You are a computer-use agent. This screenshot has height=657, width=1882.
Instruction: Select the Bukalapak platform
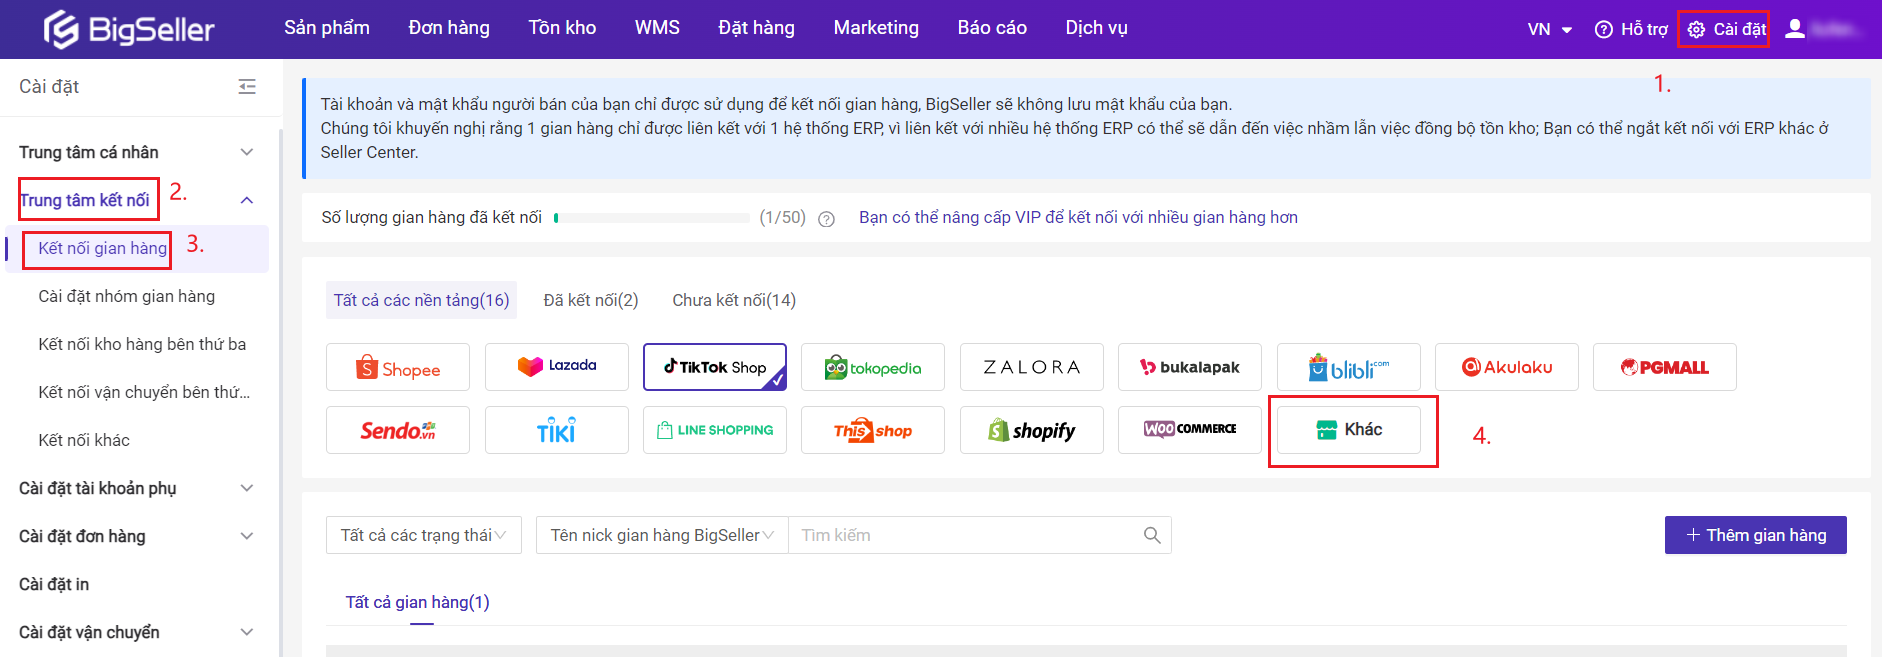pyautogui.click(x=1190, y=367)
